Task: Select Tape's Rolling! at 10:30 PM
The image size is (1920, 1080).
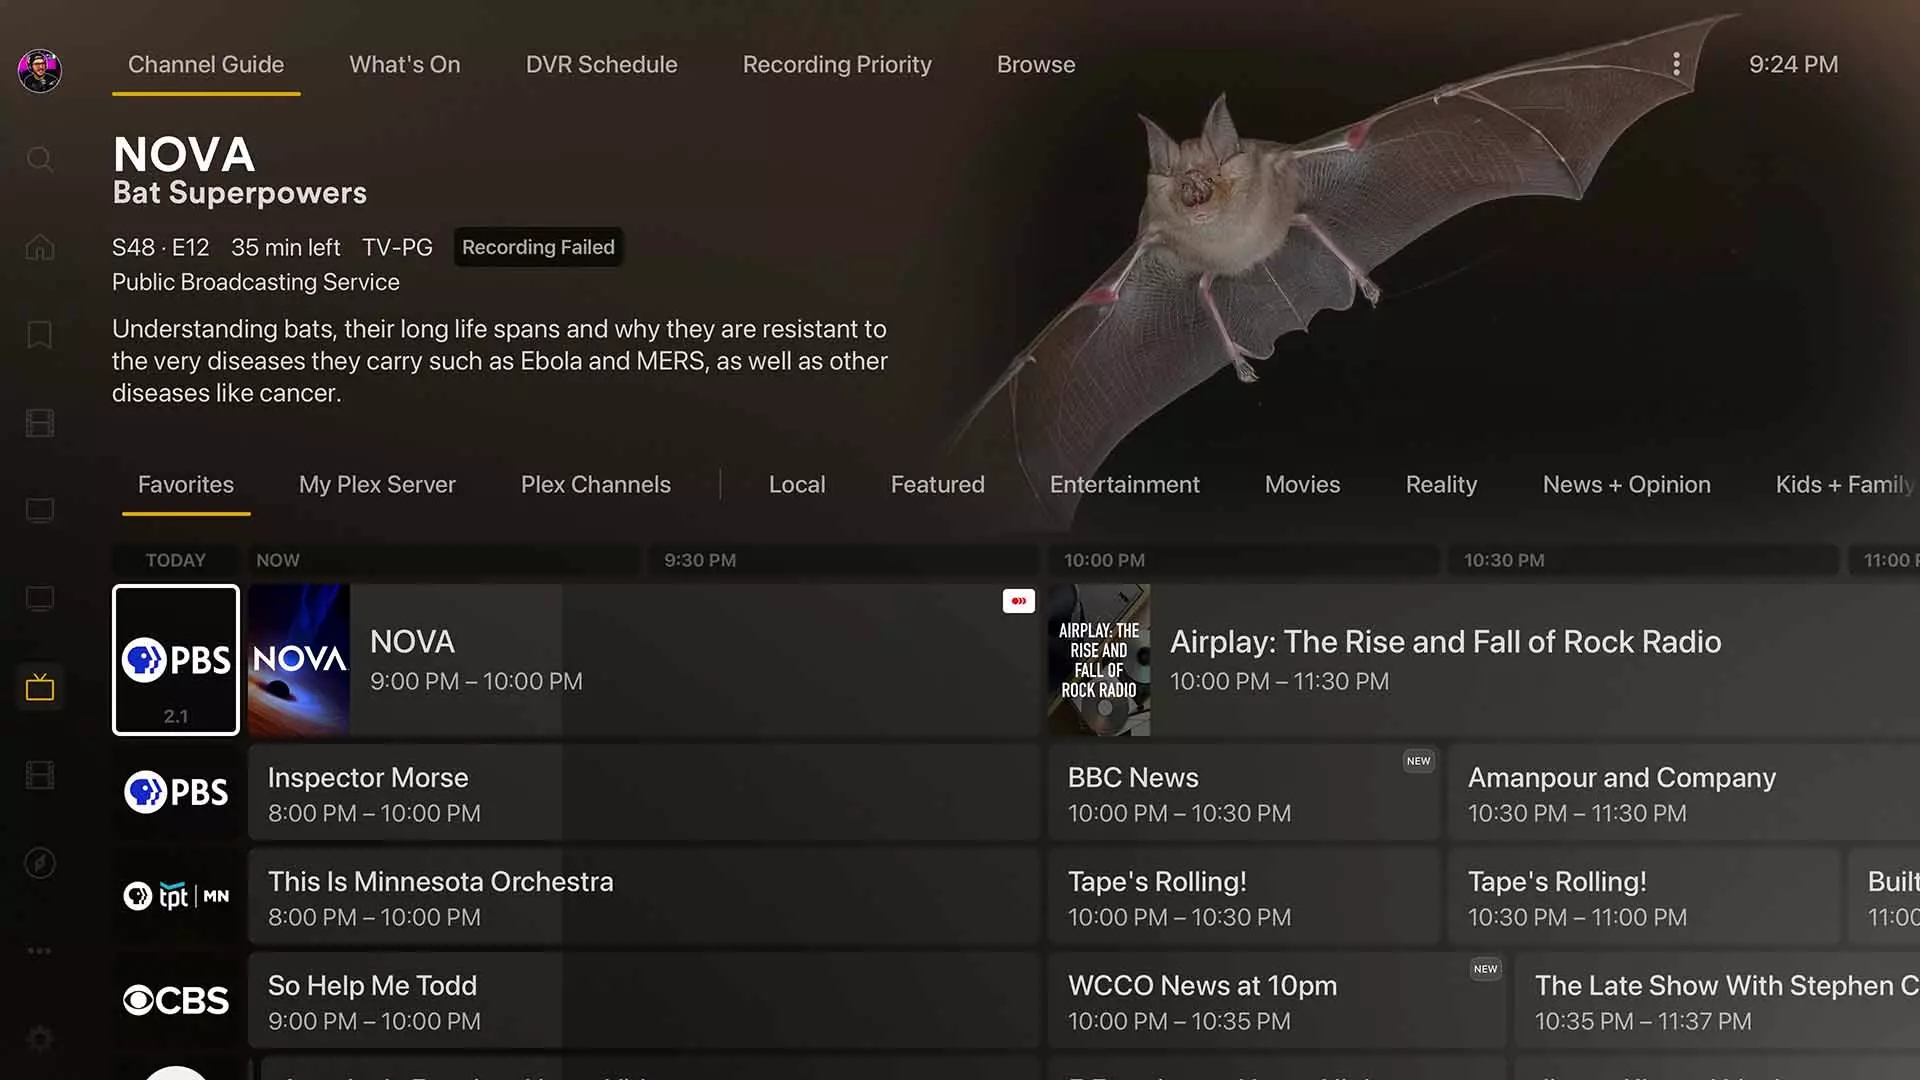Action: (x=1644, y=896)
